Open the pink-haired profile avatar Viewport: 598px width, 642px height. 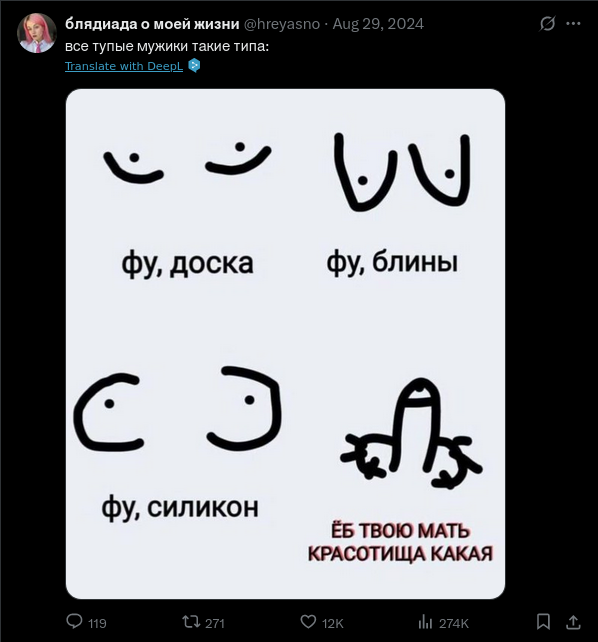coord(36,33)
